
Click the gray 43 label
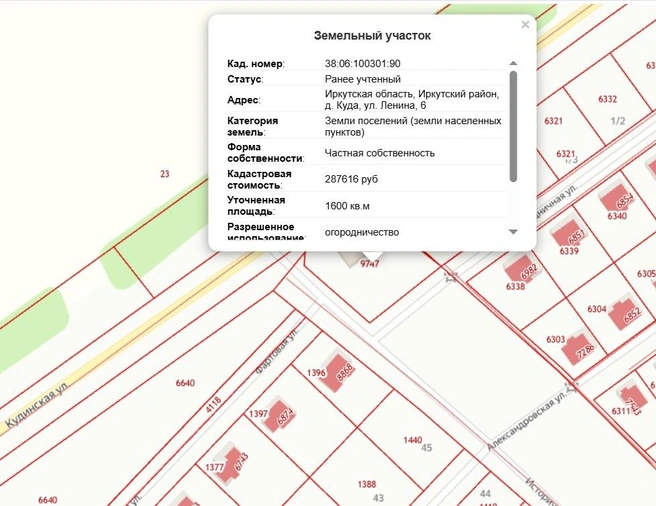378,498
